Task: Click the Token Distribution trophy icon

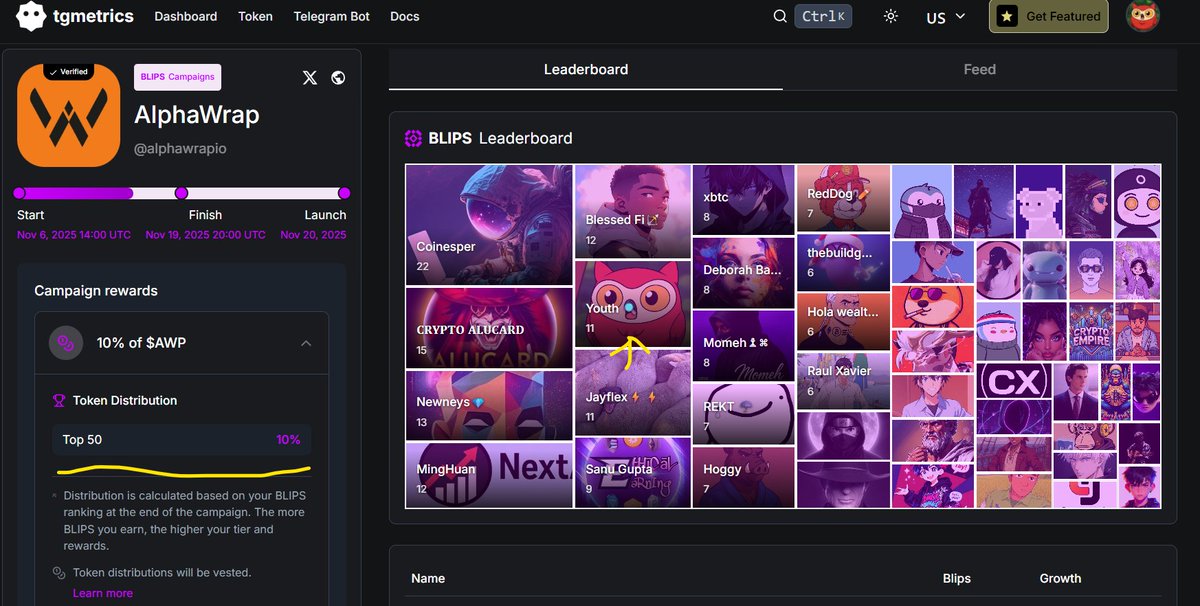Action: tap(58, 400)
